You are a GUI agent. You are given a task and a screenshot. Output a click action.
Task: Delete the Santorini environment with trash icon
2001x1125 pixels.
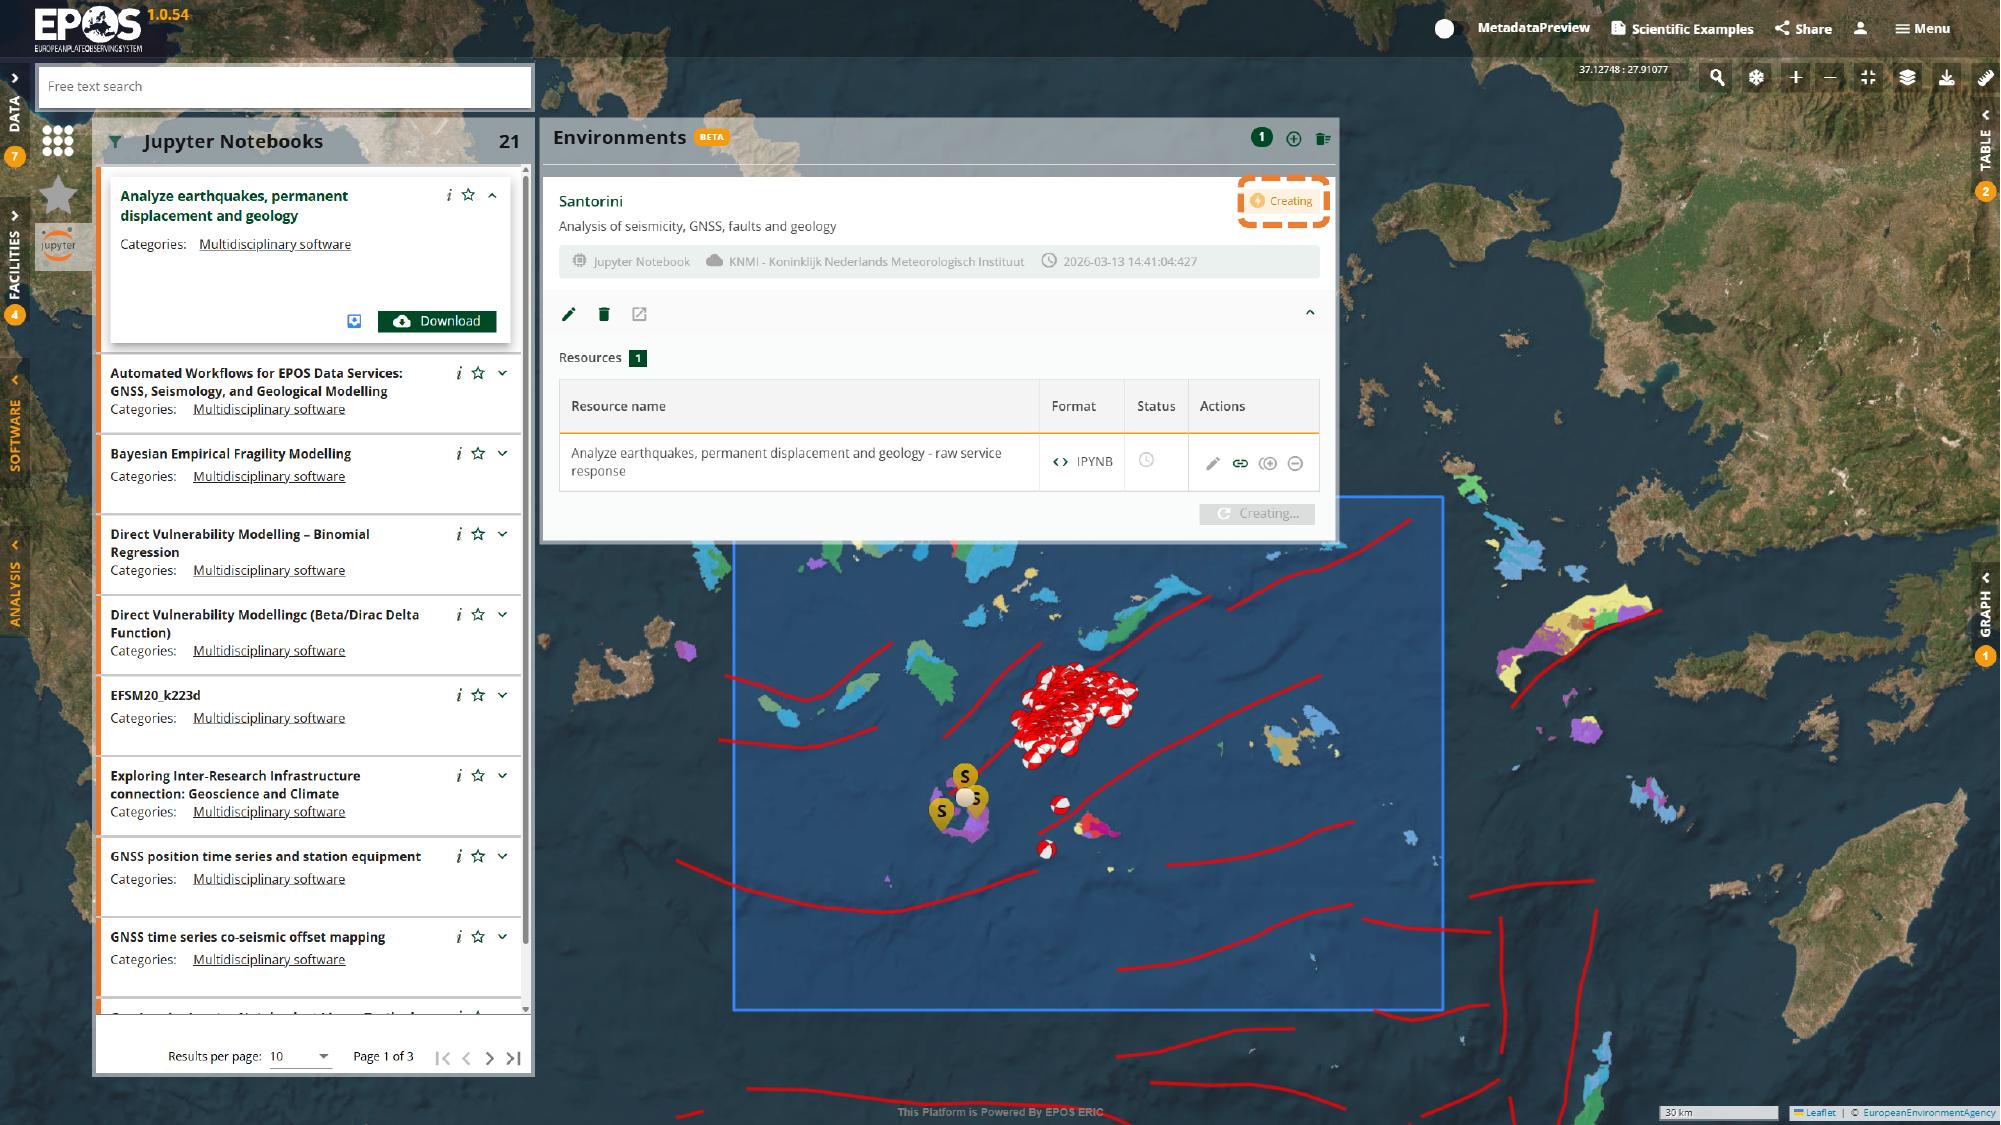click(x=604, y=314)
